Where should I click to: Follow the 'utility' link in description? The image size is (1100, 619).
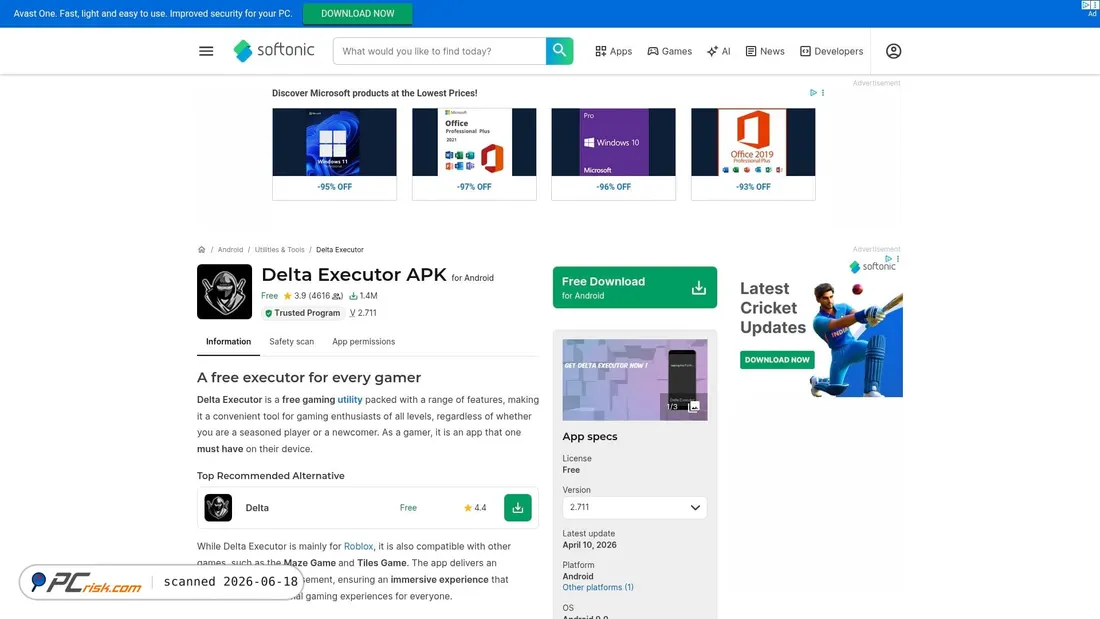click(350, 400)
